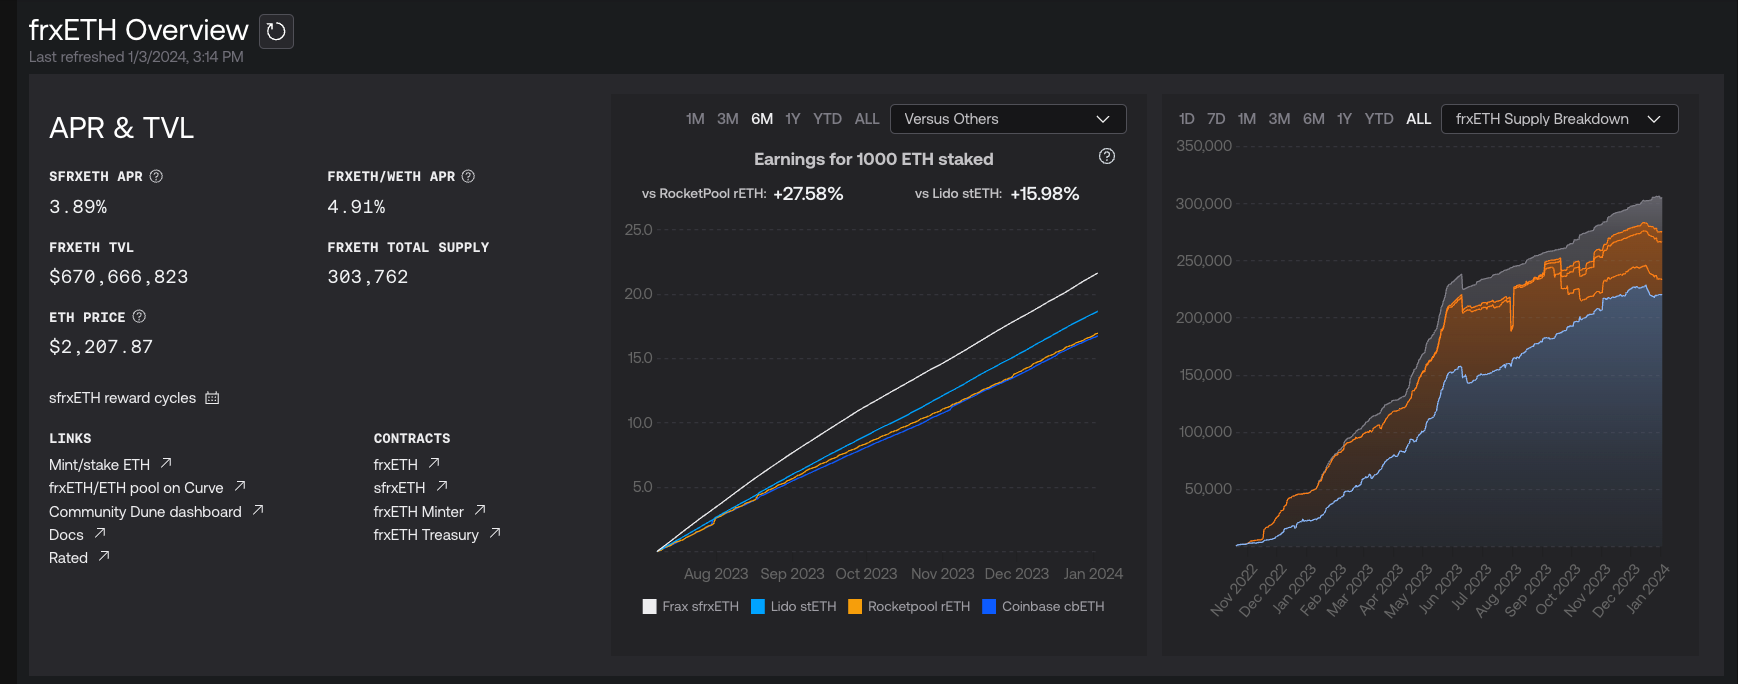Screen dimensions: 1738x684
Task: Switch supply chart to YTD range
Action: 1378,119
